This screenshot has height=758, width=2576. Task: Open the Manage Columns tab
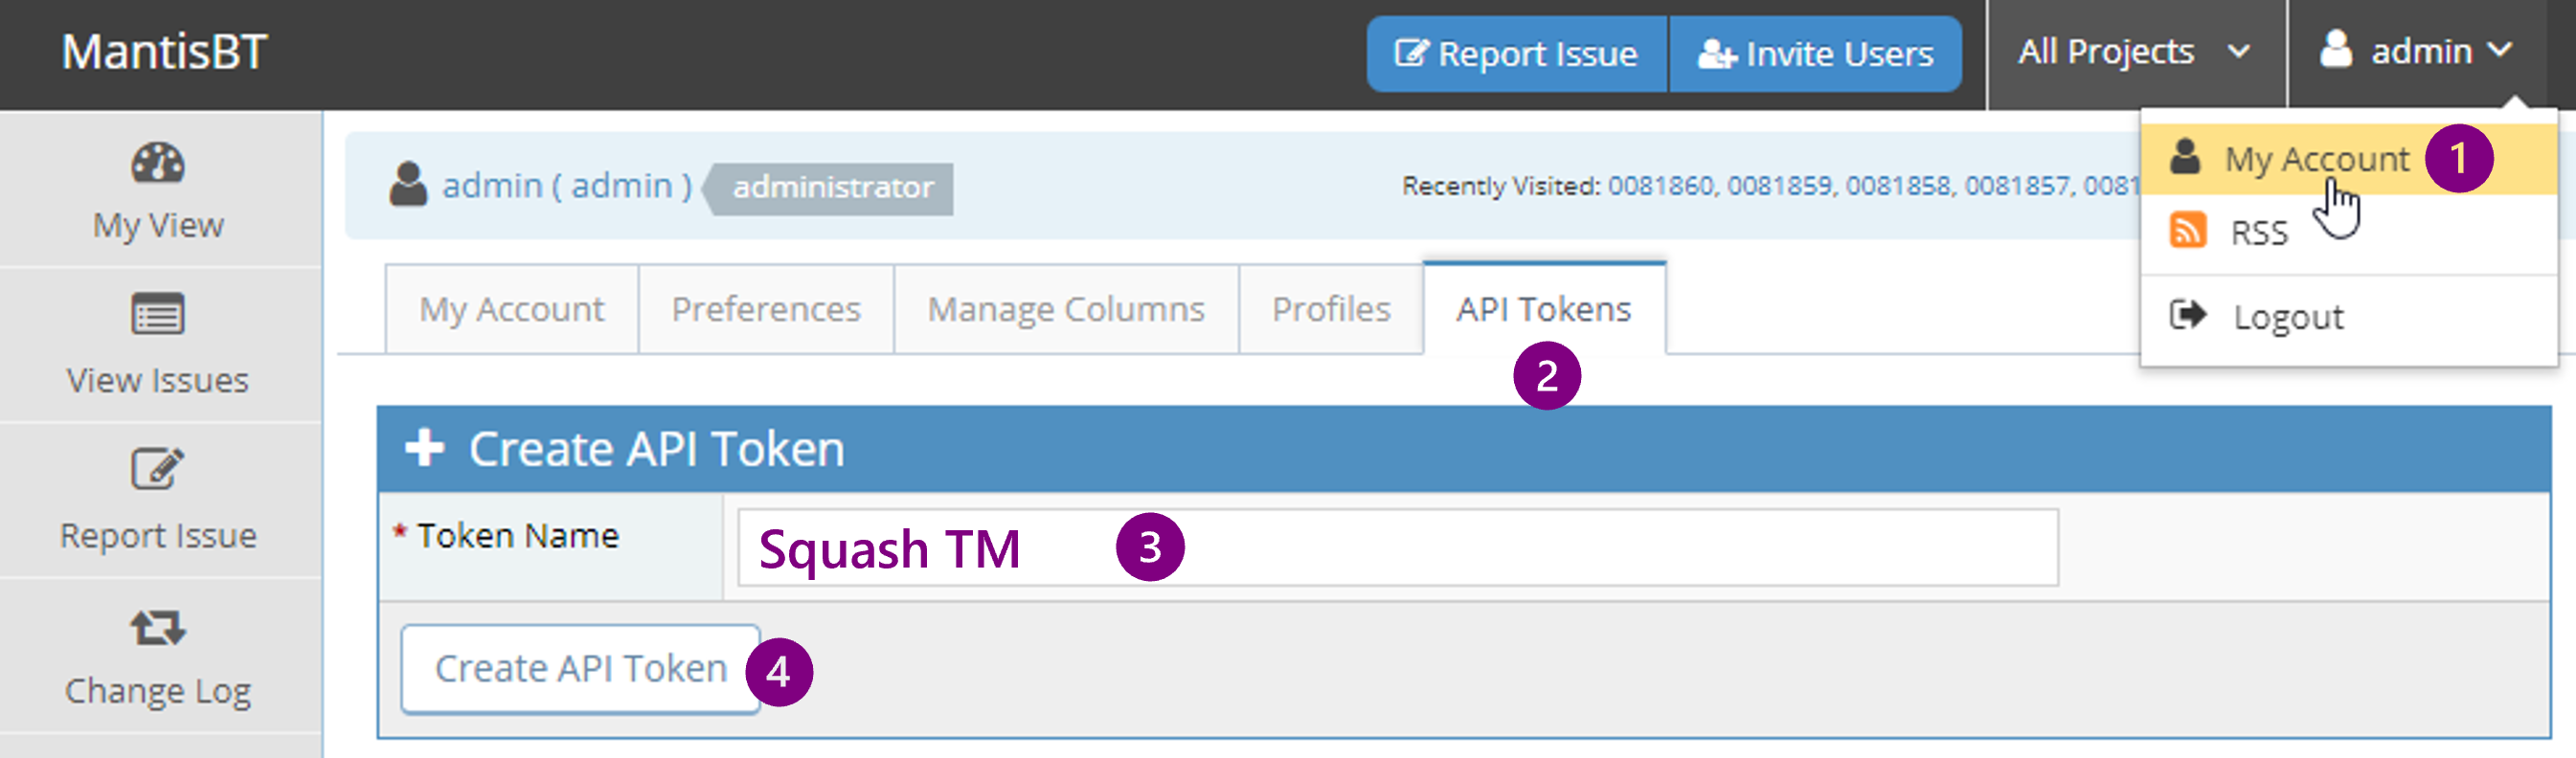point(1065,310)
